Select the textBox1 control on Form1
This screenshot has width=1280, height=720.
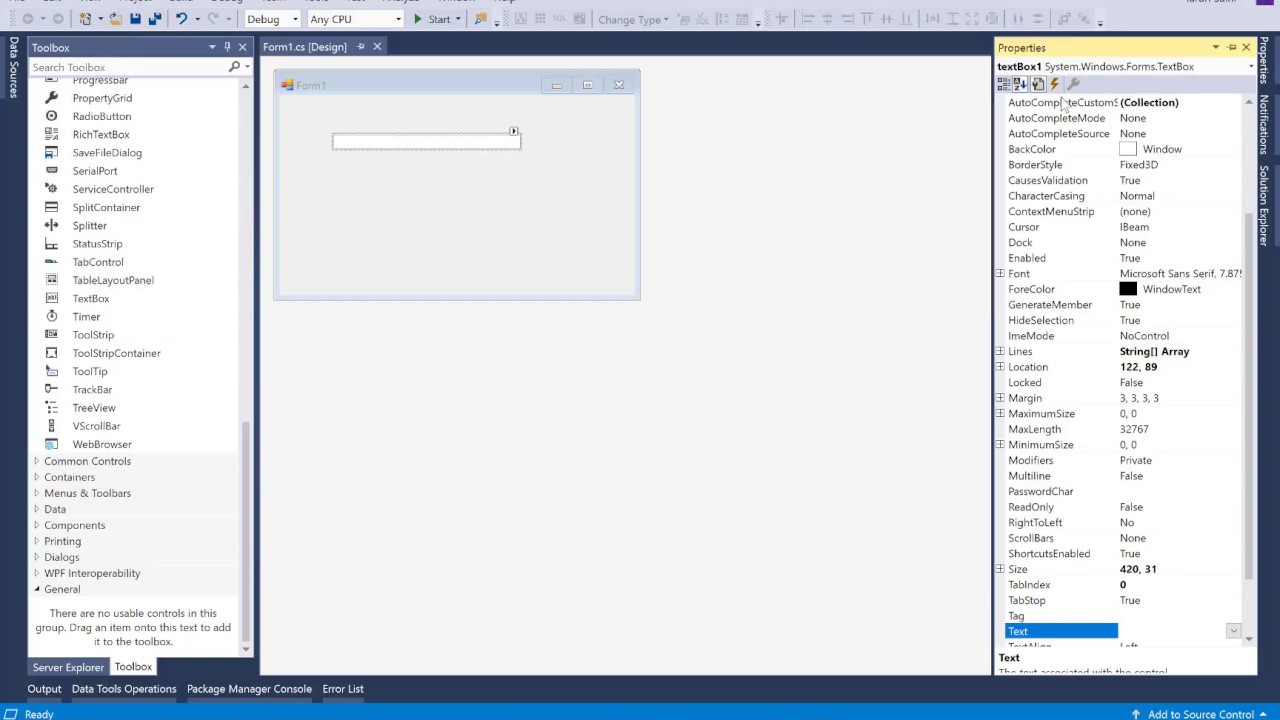coord(426,142)
